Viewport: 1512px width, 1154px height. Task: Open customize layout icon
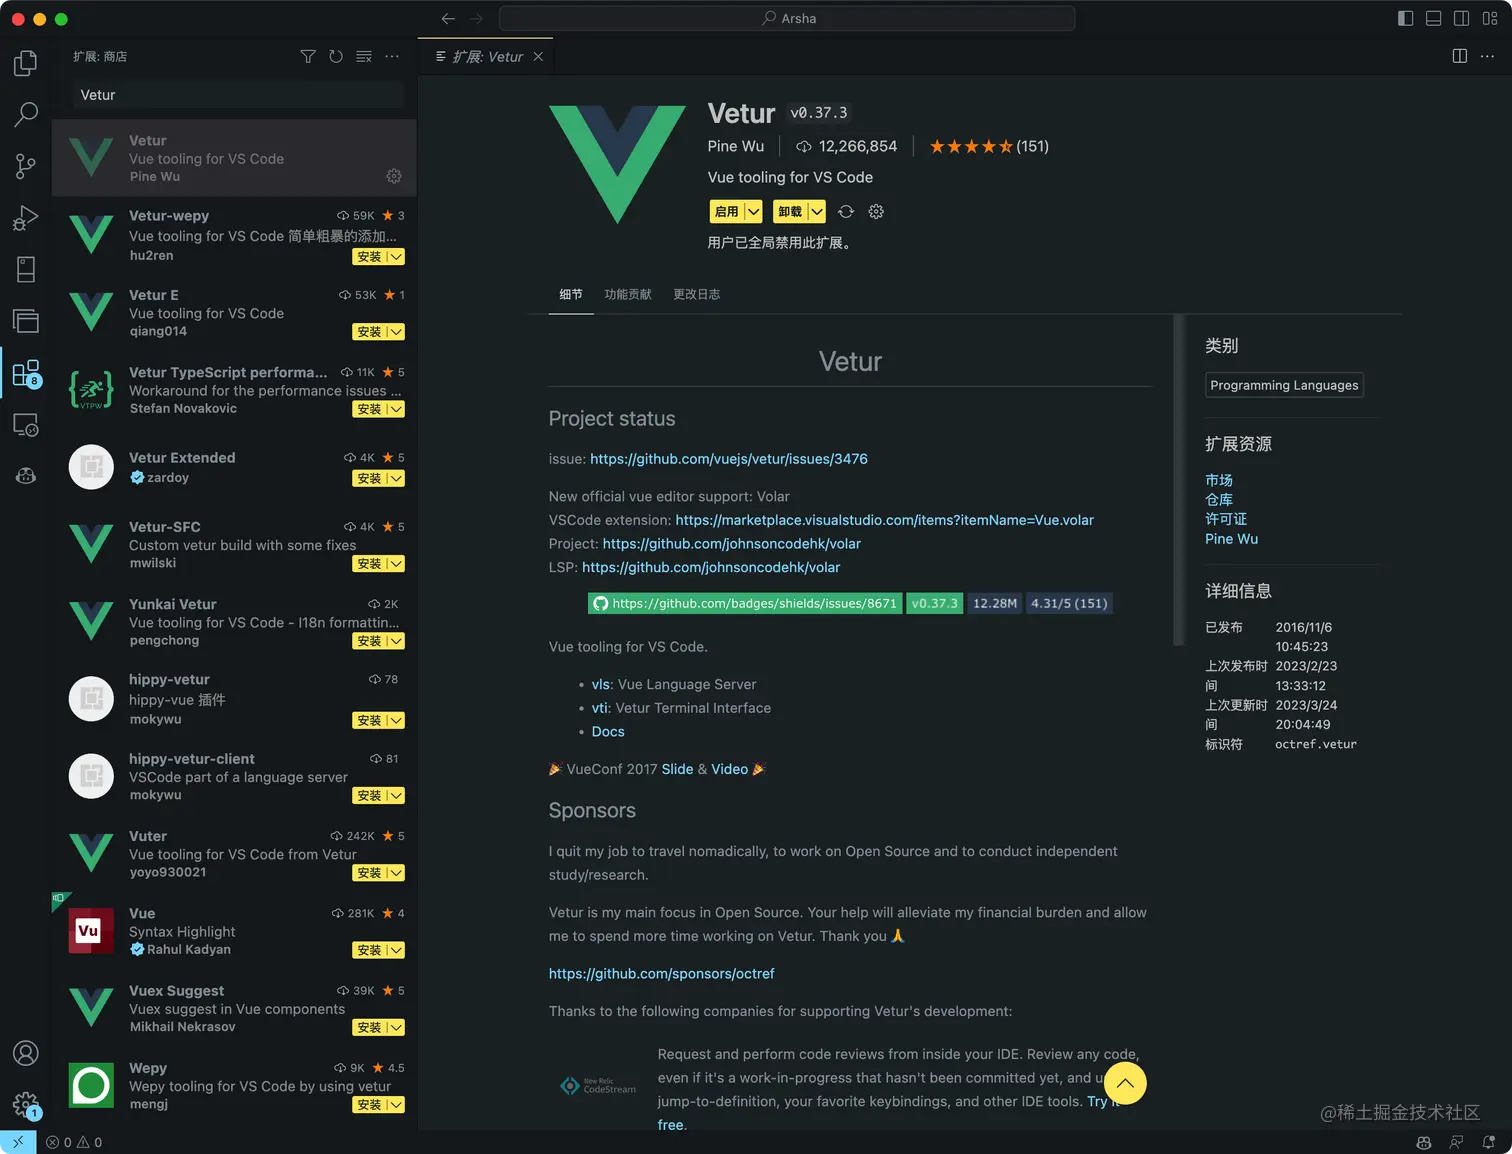1490,18
